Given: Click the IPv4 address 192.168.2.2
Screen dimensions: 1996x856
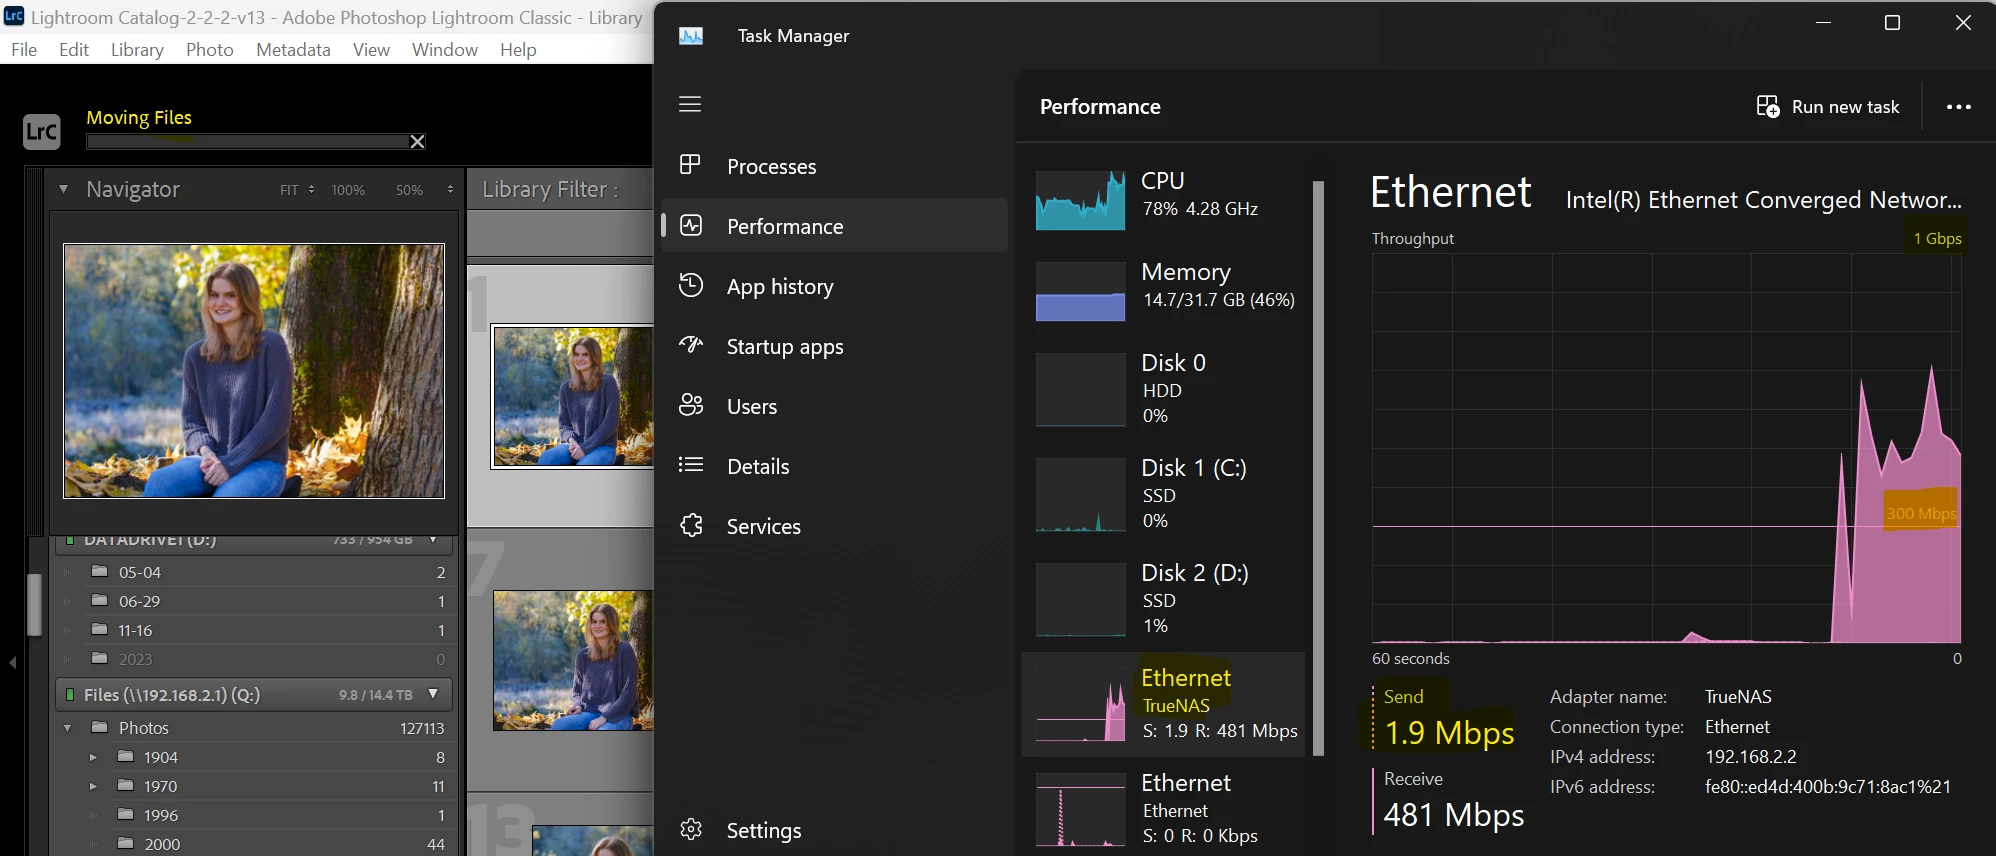Looking at the screenshot, I should point(1750,757).
